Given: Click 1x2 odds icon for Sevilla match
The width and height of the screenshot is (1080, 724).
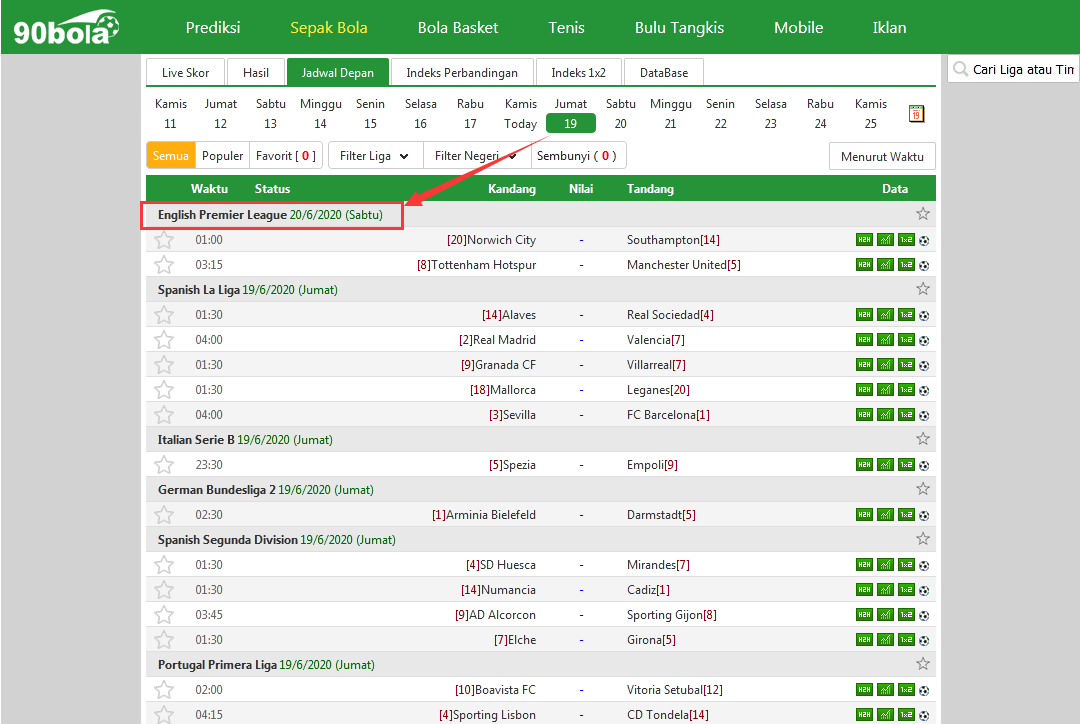Looking at the screenshot, I should [906, 415].
